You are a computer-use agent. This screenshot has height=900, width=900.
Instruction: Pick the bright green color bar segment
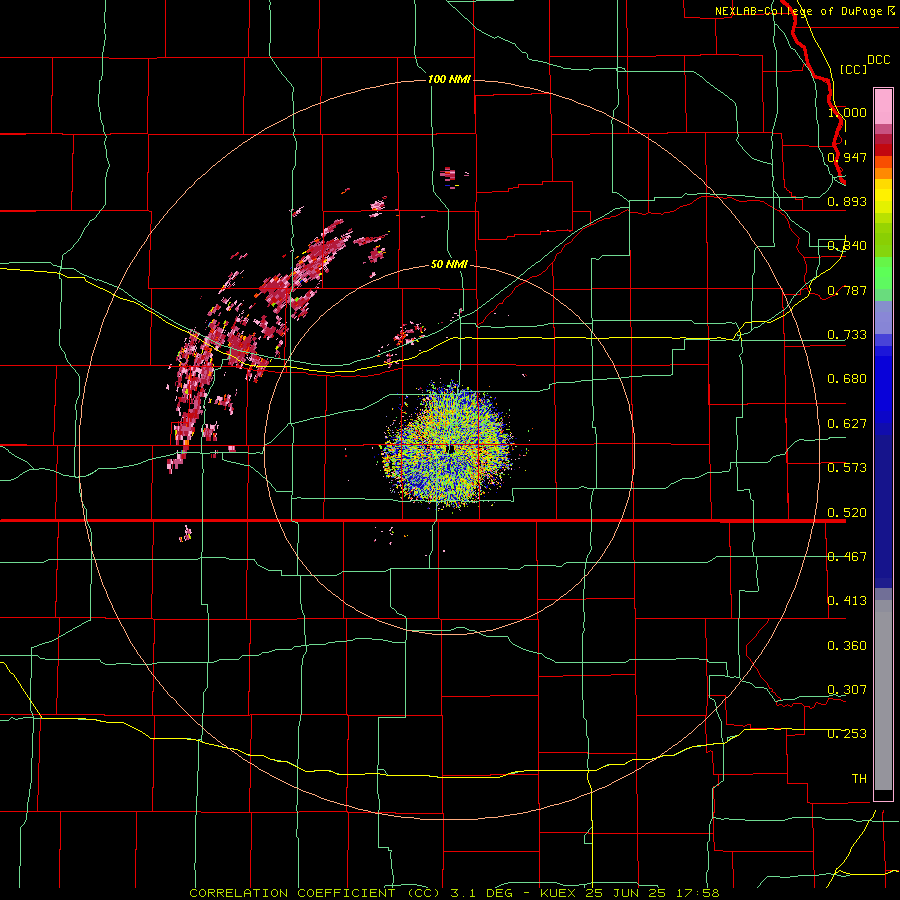pyautogui.click(x=883, y=274)
